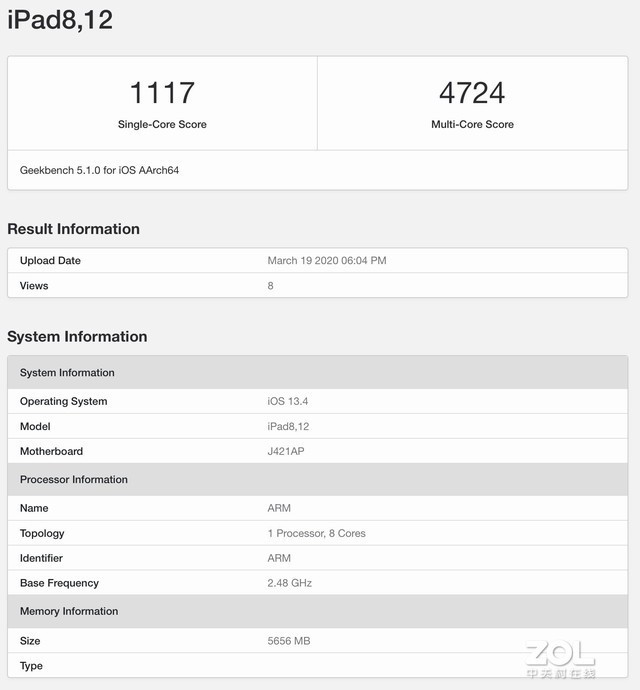
Task: Click the iPad8,12 page title
Action: (60, 20)
